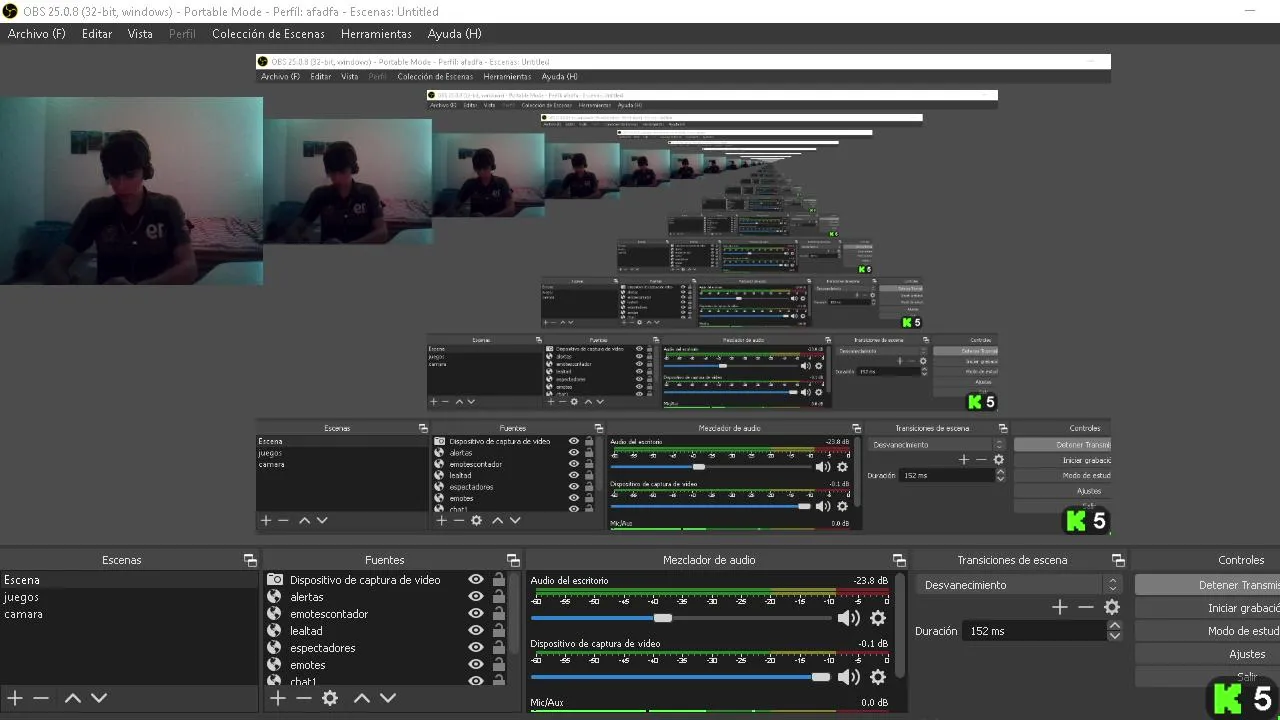Click Dispositivo de captura volume slider

(680, 677)
